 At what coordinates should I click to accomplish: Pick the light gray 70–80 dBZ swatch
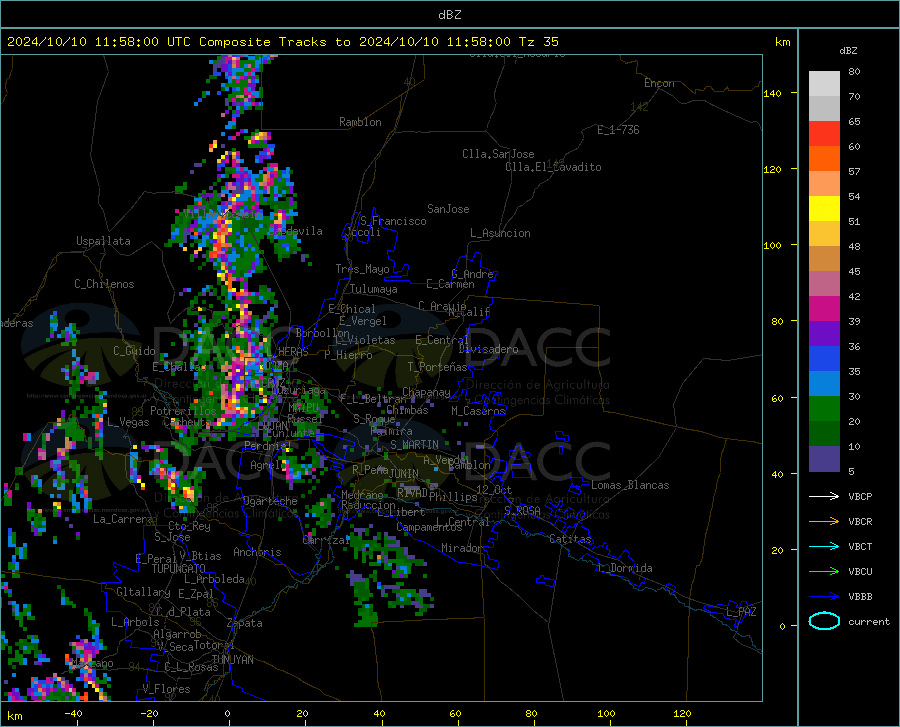(x=824, y=84)
